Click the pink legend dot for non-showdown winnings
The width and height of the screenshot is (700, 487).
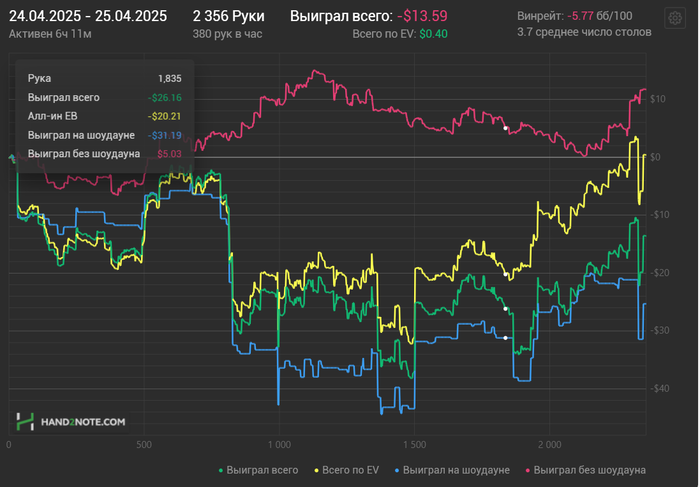528,469
